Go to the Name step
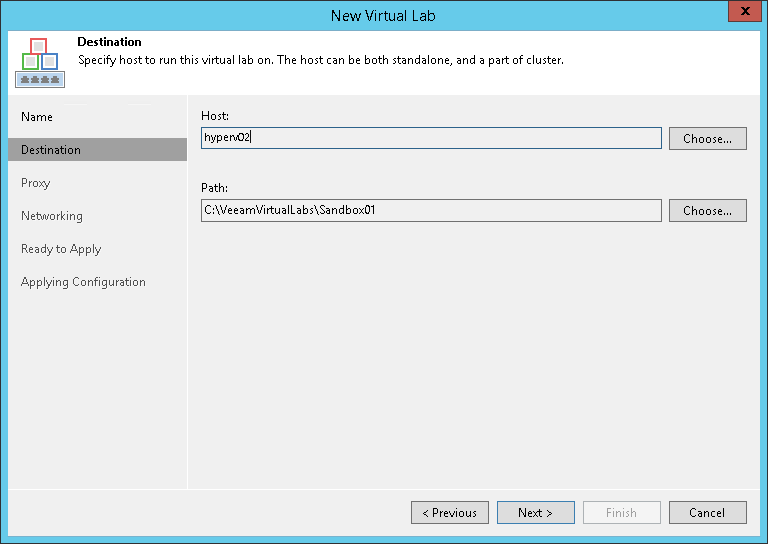The width and height of the screenshot is (768, 544). [37, 117]
